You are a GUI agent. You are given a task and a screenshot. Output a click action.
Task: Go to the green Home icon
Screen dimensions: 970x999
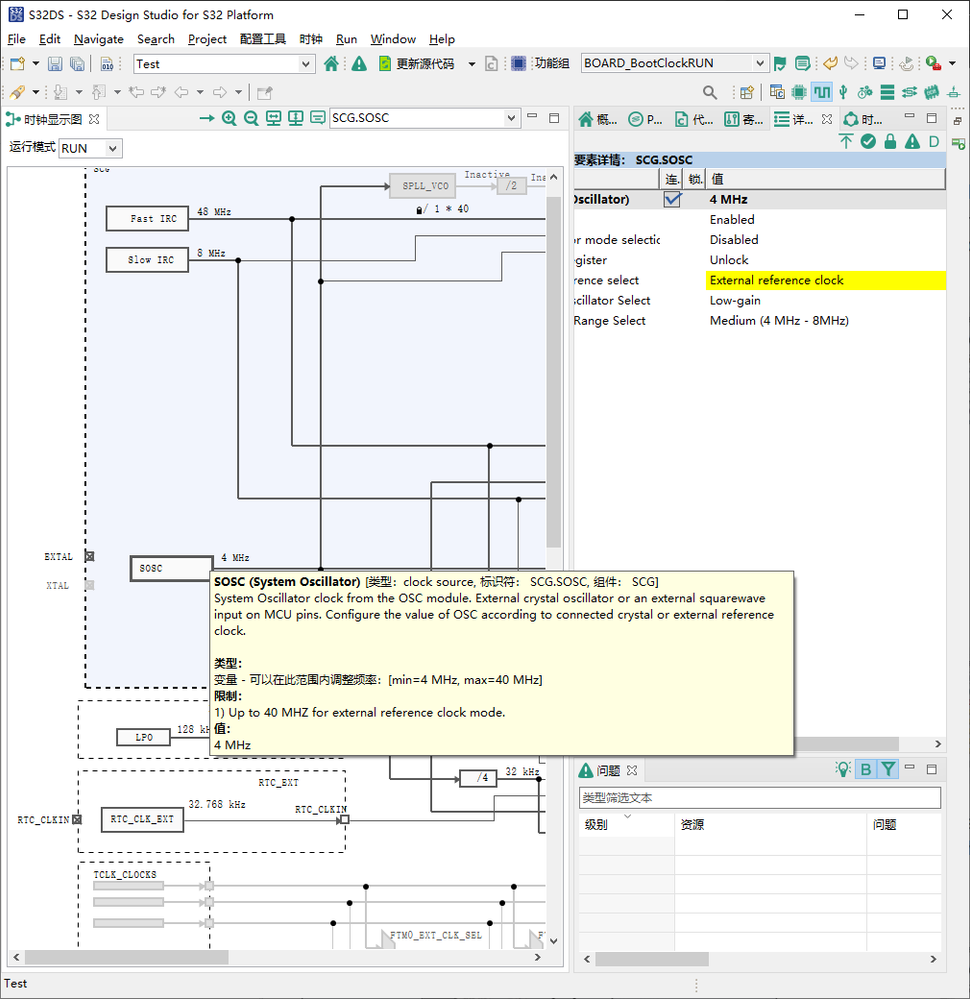331,64
